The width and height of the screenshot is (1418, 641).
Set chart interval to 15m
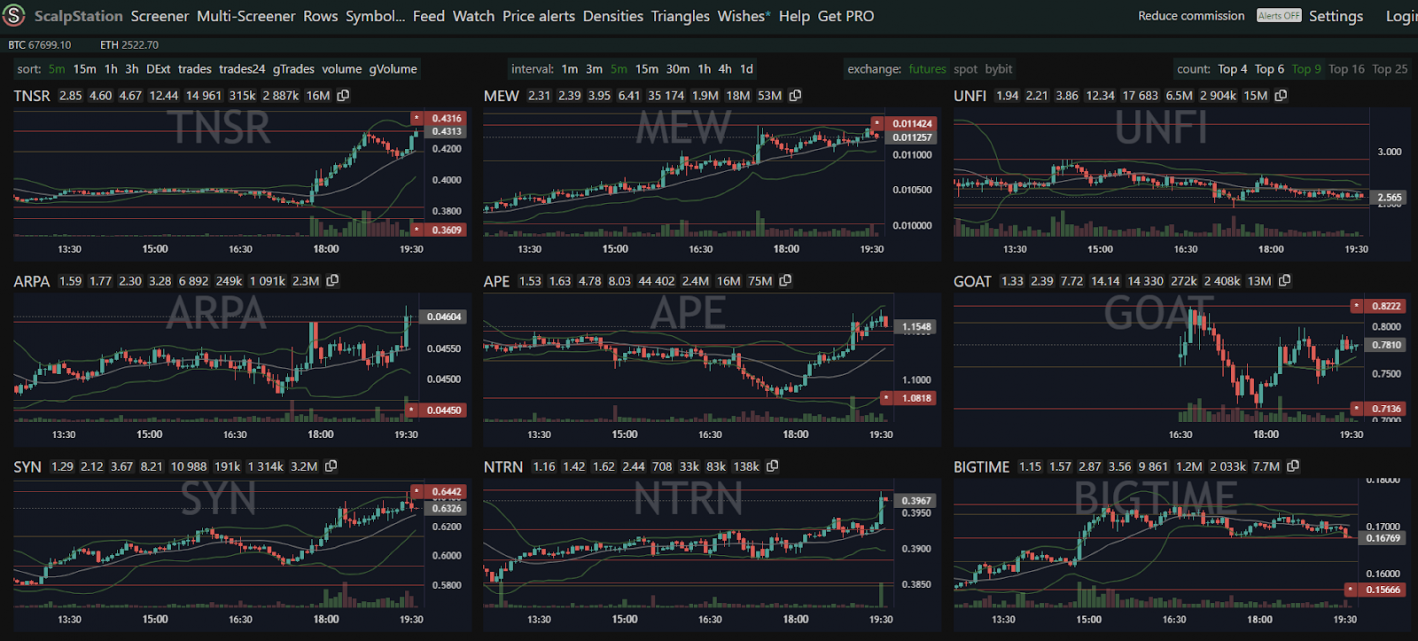[647, 69]
